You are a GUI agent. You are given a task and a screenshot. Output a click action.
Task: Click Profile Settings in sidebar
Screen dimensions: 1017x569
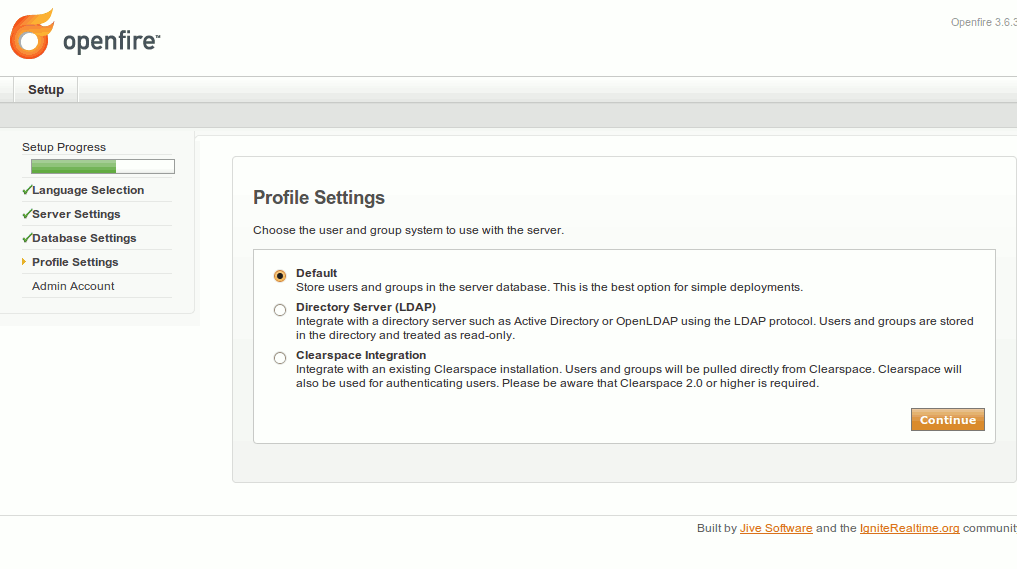tap(75, 262)
